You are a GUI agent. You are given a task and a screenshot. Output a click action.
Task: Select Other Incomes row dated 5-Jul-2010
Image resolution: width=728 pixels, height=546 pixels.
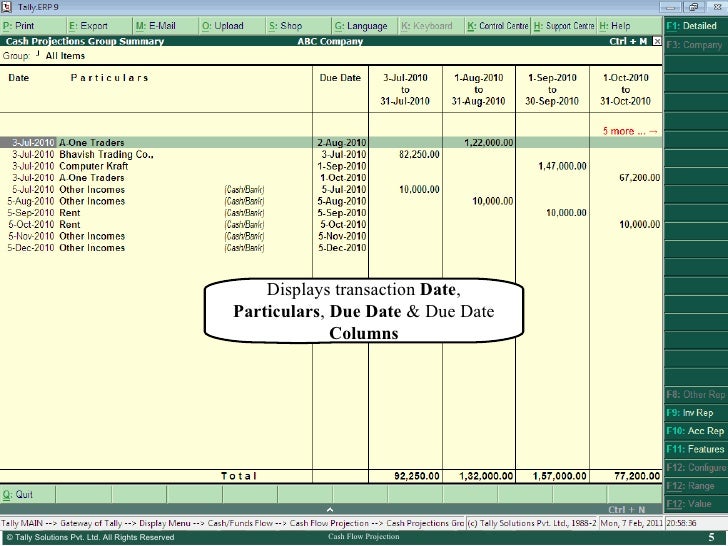(331, 189)
